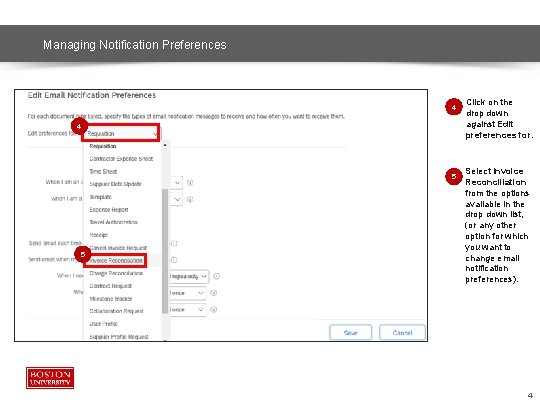
Task: Select the Time Sheet list option
Action: tap(103, 172)
